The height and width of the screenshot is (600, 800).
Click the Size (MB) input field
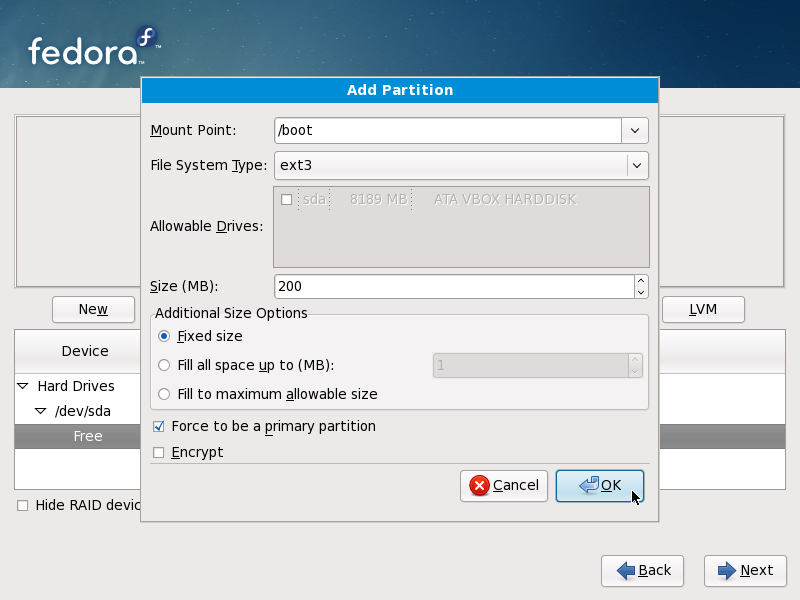[454, 286]
